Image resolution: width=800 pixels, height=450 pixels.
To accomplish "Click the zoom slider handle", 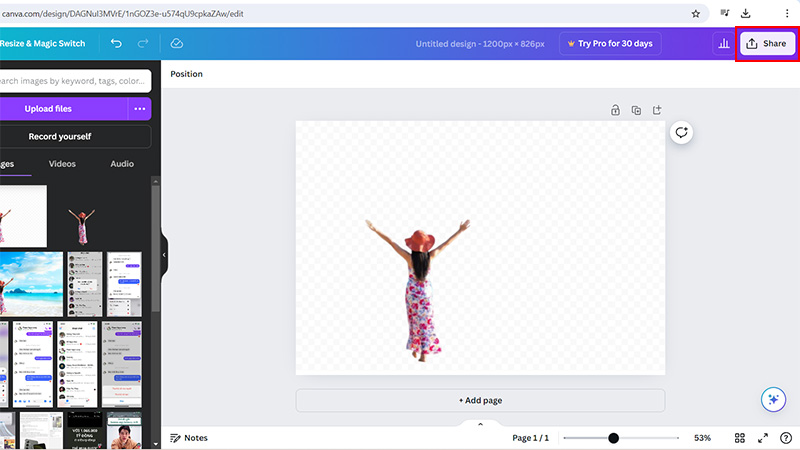I will coord(613,438).
